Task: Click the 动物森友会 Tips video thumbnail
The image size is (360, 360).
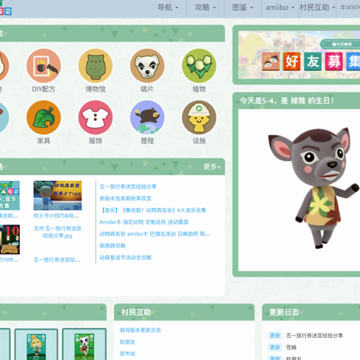Action: 58,195
